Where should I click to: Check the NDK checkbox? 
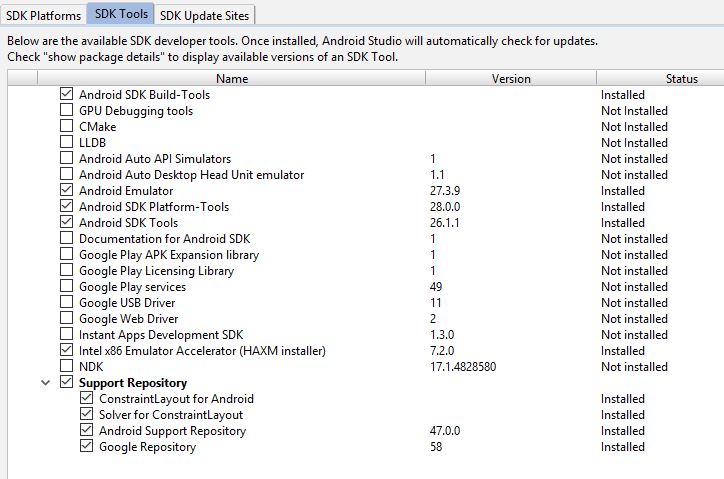pyautogui.click(x=67, y=367)
